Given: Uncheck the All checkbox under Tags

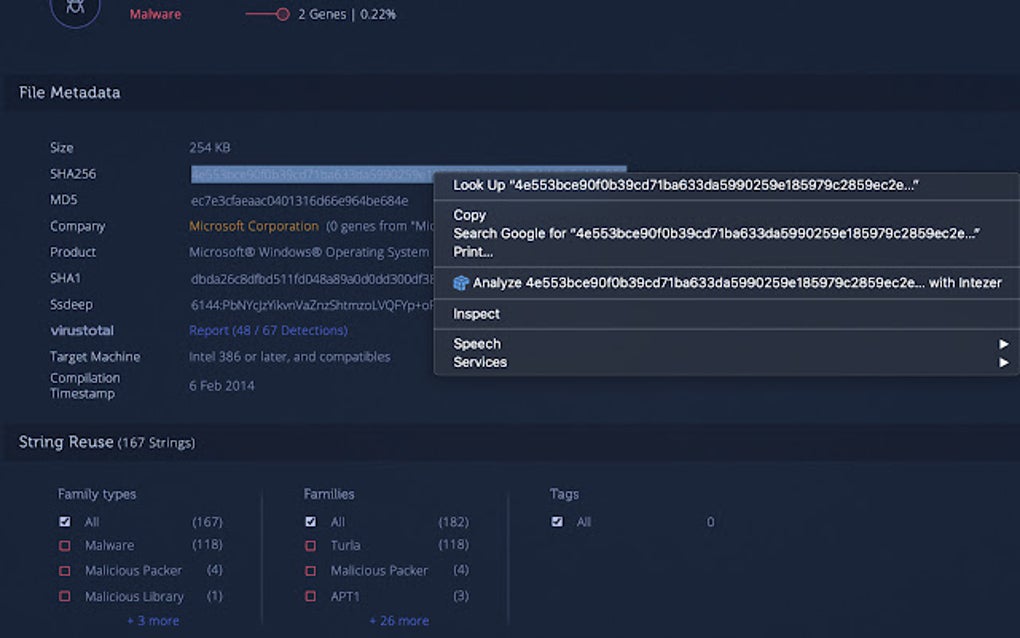Looking at the screenshot, I should (557, 521).
